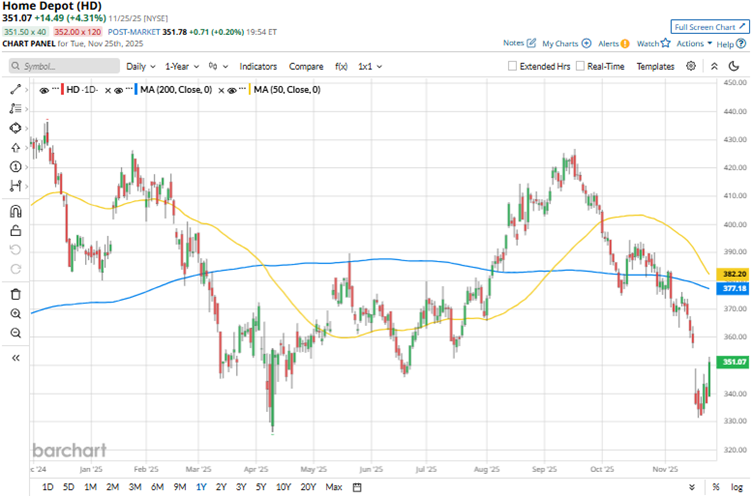Click the magnet snap tool icon
This screenshot has height=496, width=752.
15,212
